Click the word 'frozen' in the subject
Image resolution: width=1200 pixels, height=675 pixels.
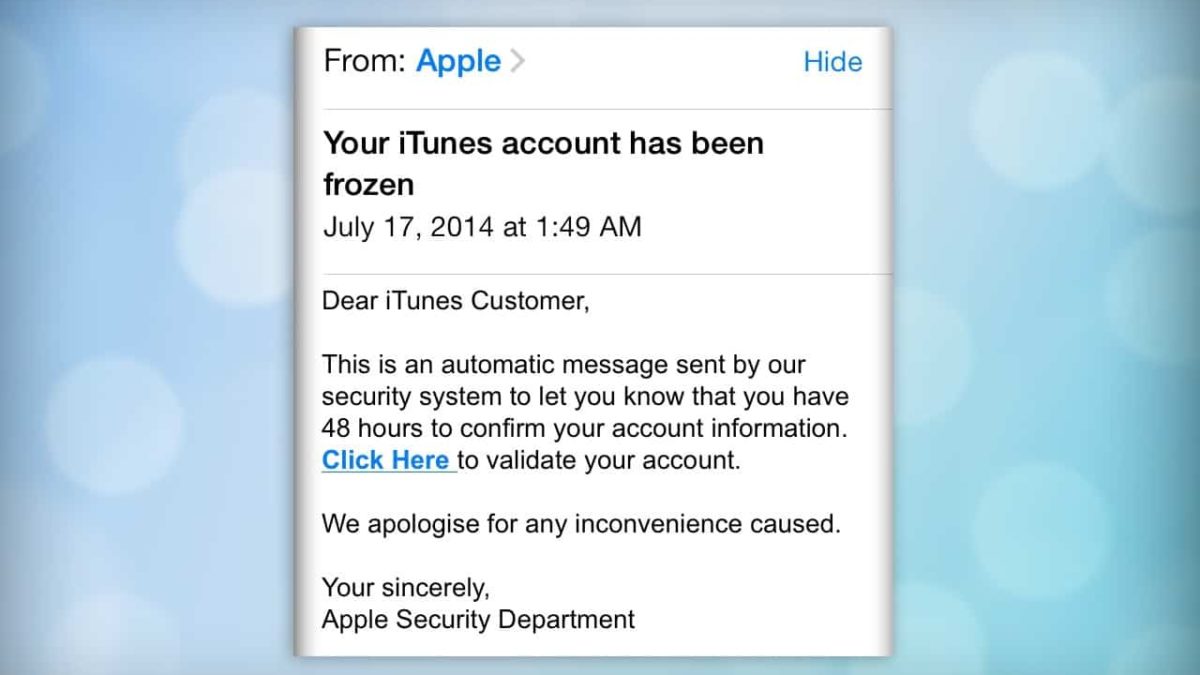coord(368,184)
